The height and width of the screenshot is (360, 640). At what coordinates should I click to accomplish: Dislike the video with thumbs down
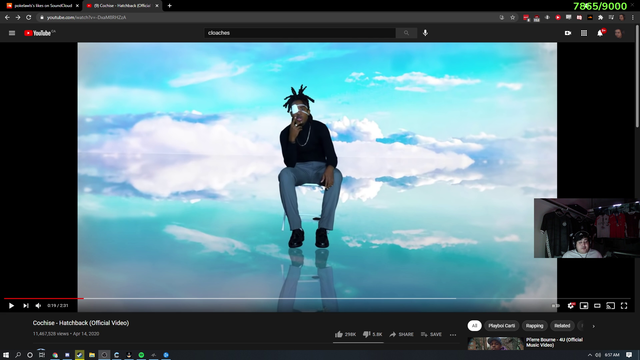point(372,334)
